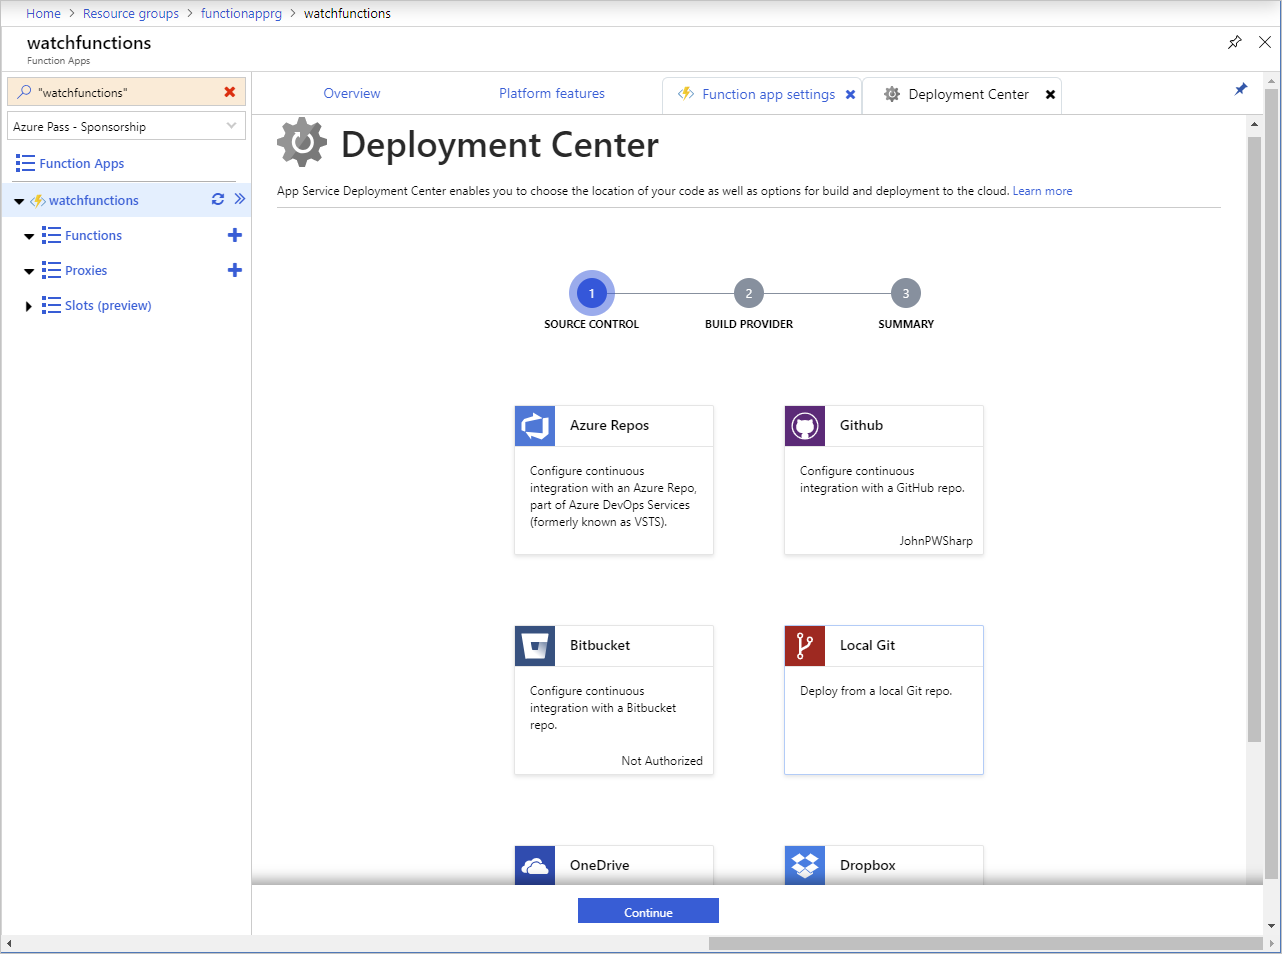Click the Bitbucket bucket icon
The width and height of the screenshot is (1282, 954).
pyautogui.click(x=535, y=646)
